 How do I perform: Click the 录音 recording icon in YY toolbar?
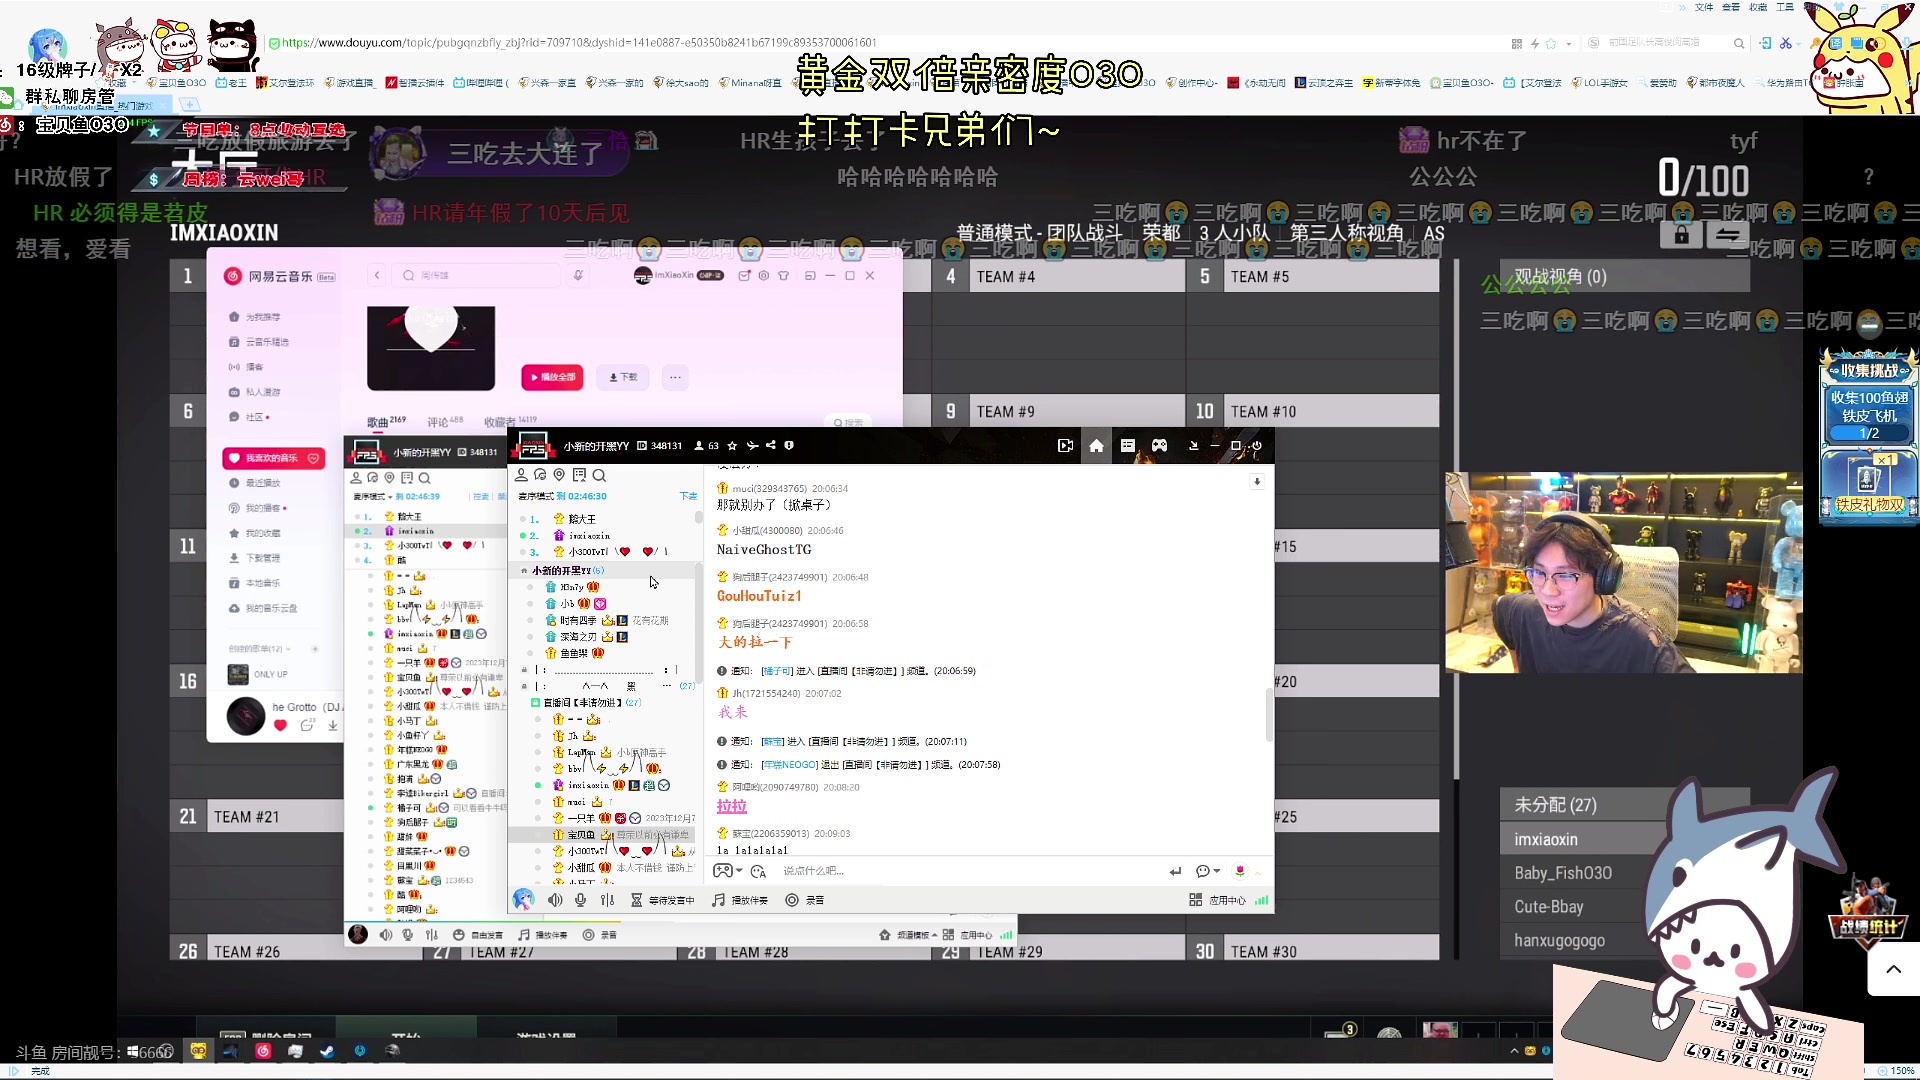click(x=791, y=900)
